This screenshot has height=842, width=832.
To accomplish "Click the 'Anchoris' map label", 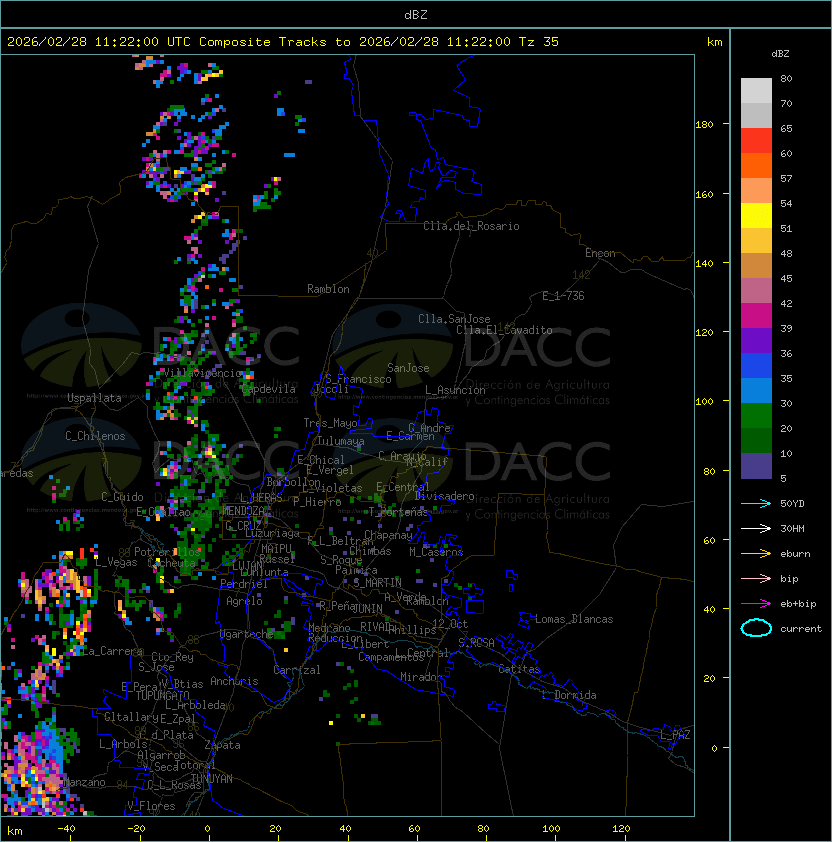I will (x=234, y=681).
